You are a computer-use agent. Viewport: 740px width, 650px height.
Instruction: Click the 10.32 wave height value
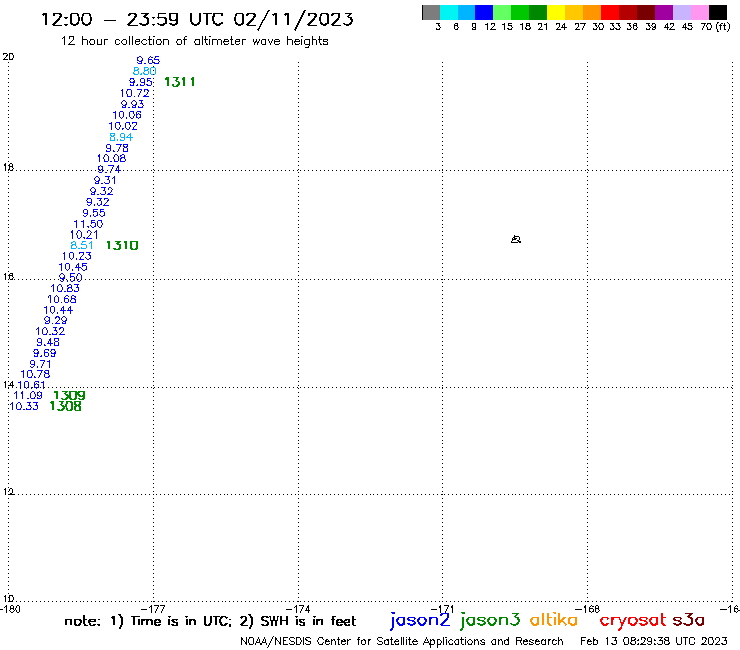pos(50,331)
